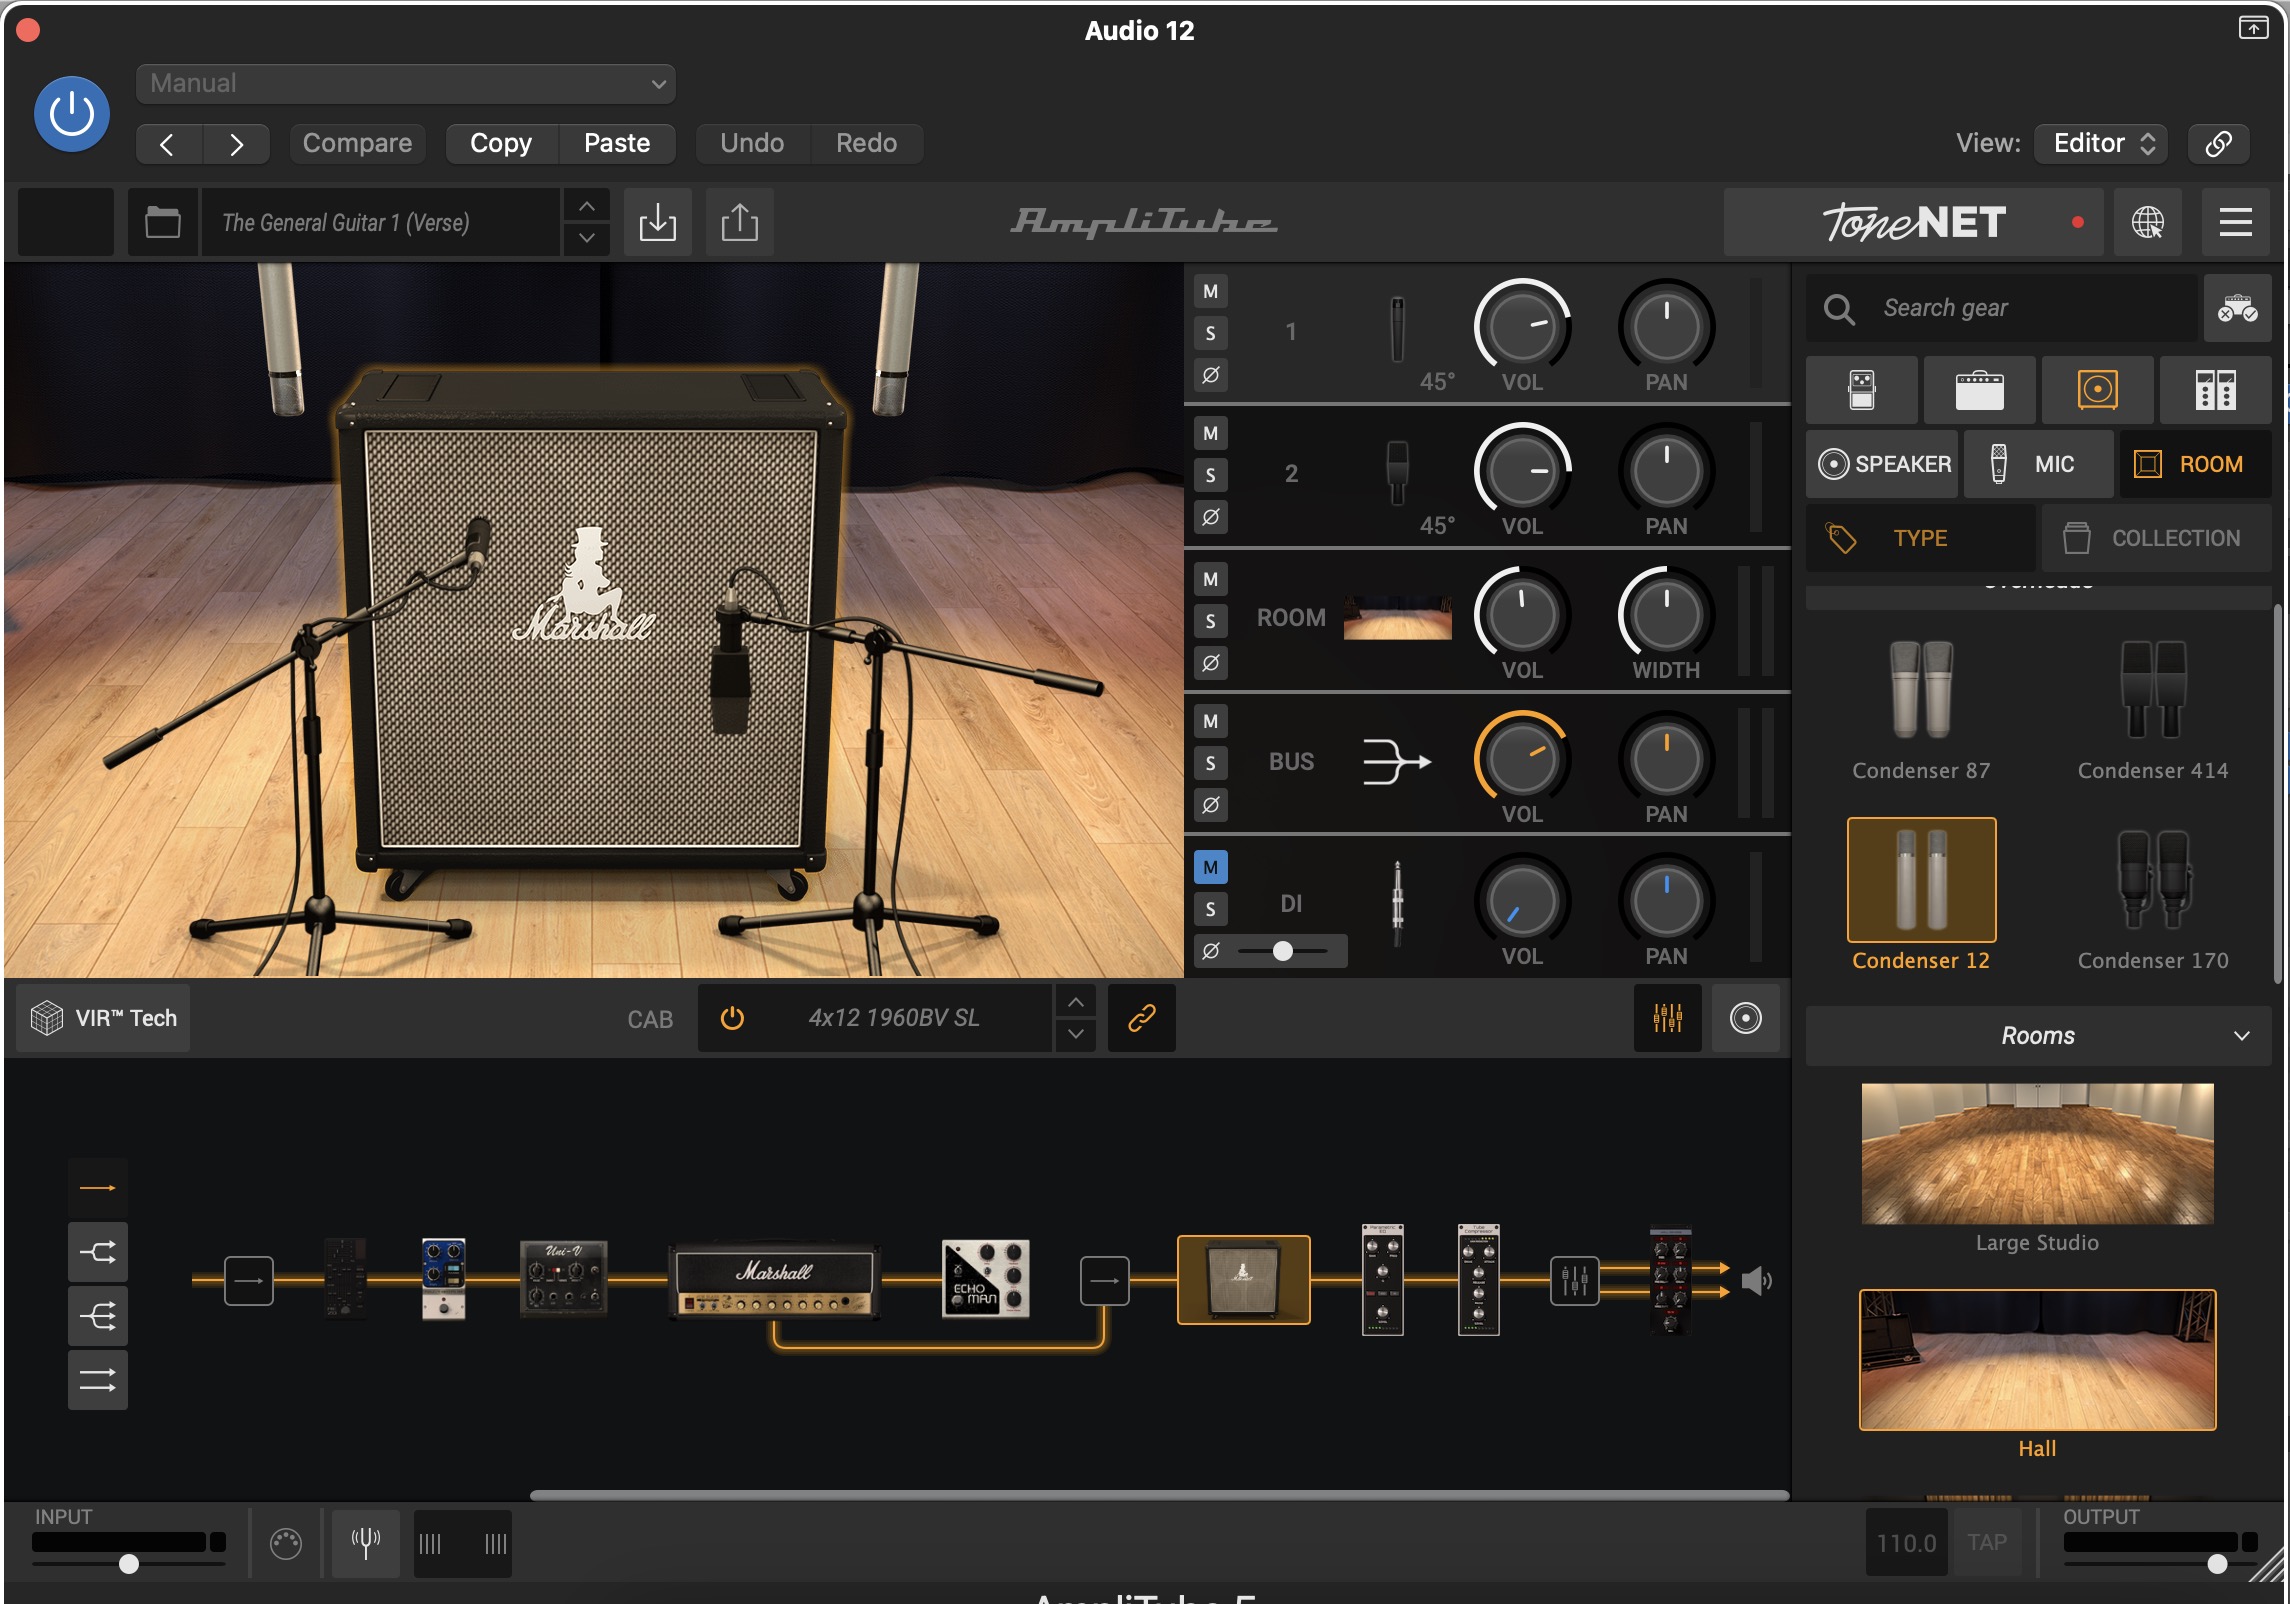Invert phase on mic channel 1
This screenshot has height=1604, width=2290.
pyautogui.click(x=1211, y=376)
